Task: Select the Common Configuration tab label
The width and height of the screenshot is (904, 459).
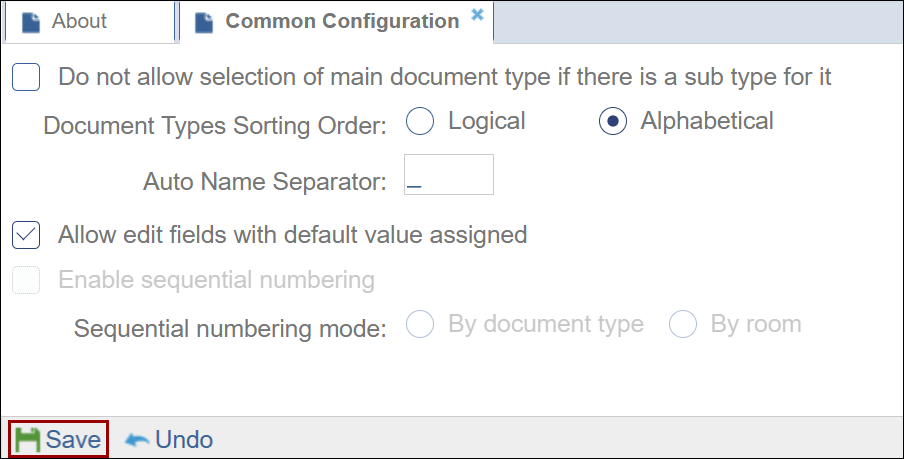Action: pyautogui.click(x=342, y=21)
